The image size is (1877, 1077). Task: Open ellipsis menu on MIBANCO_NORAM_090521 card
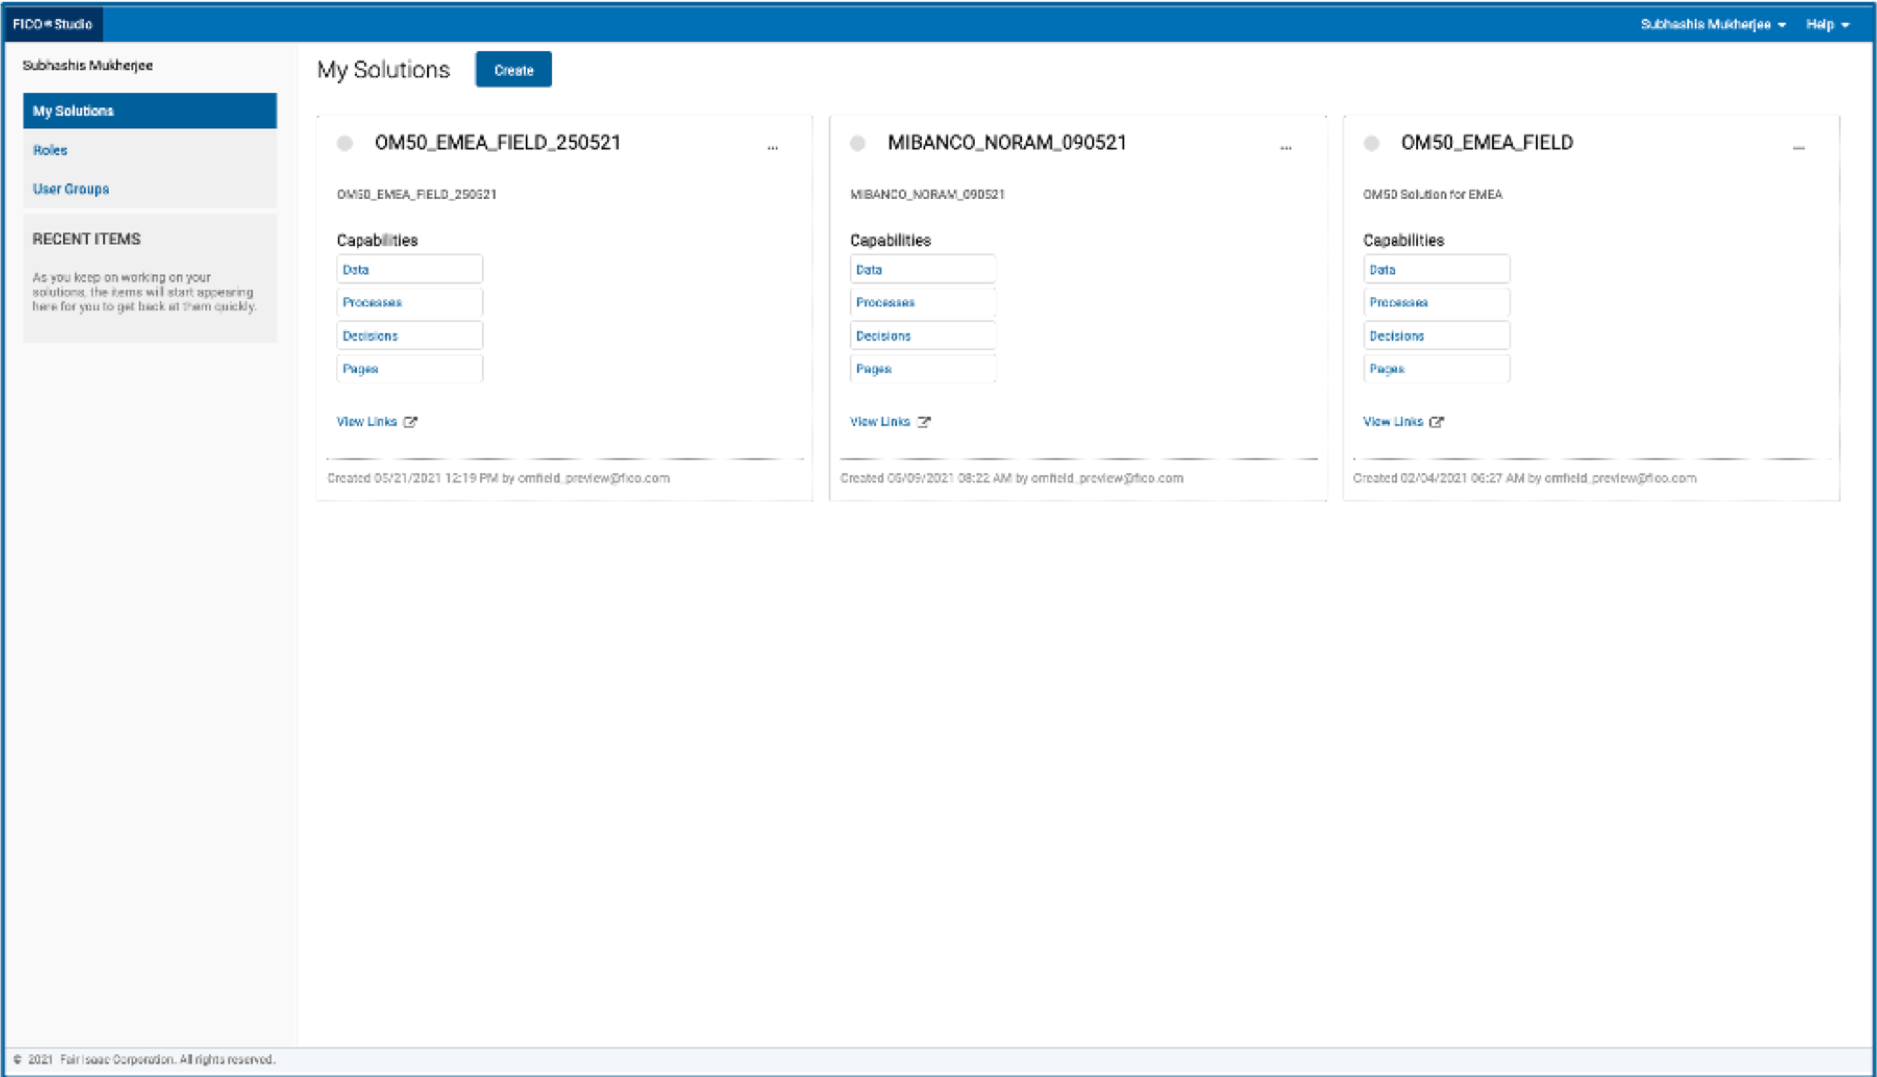[x=1285, y=147]
